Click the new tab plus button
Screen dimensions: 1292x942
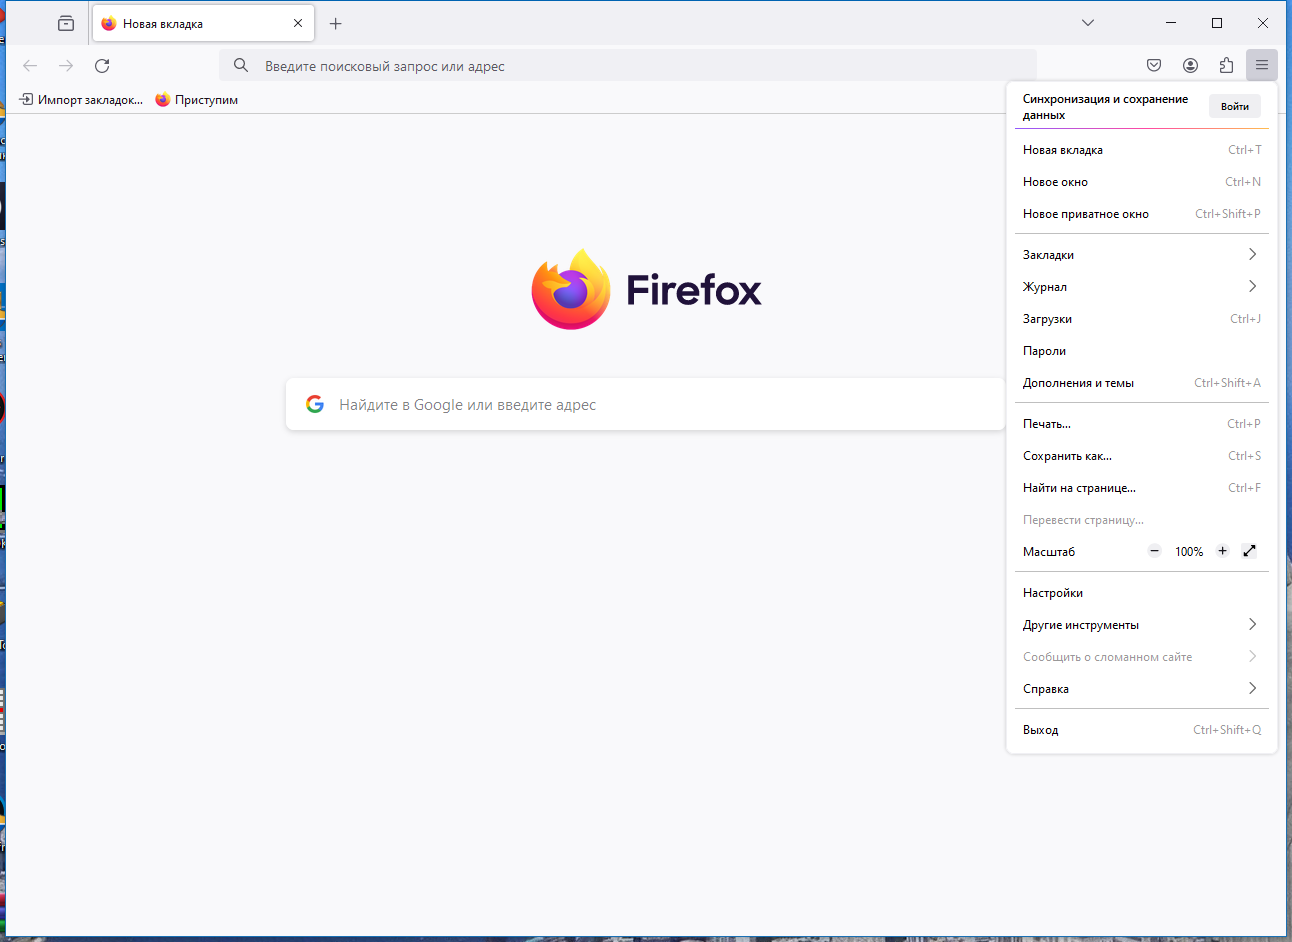(x=336, y=23)
